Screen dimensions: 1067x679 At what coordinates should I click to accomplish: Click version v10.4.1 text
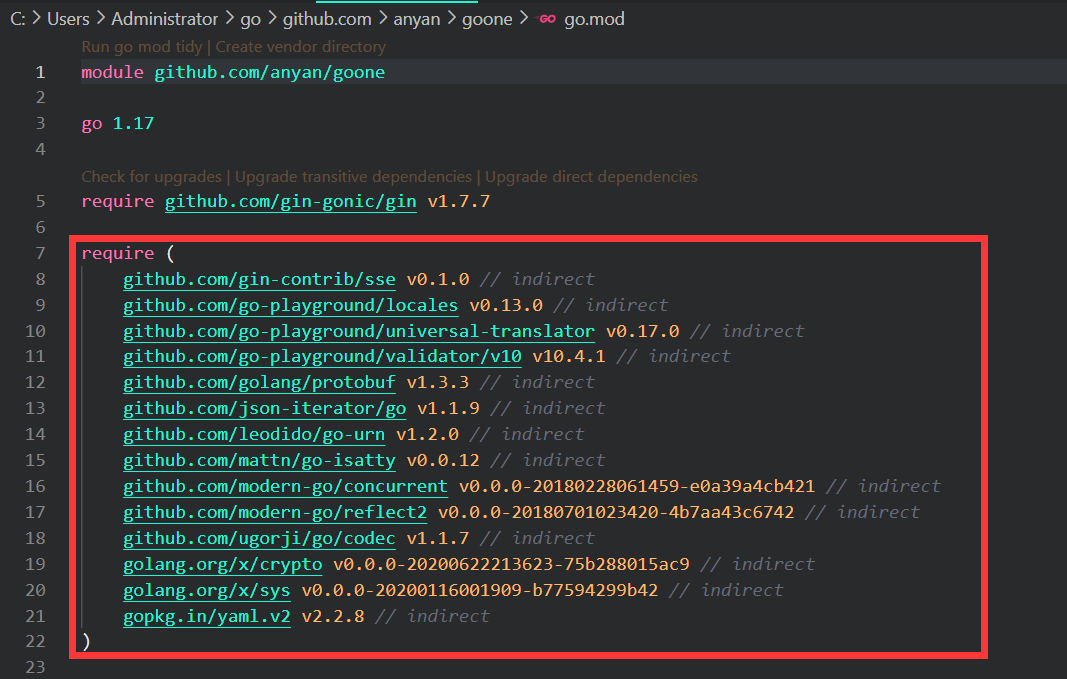569,357
